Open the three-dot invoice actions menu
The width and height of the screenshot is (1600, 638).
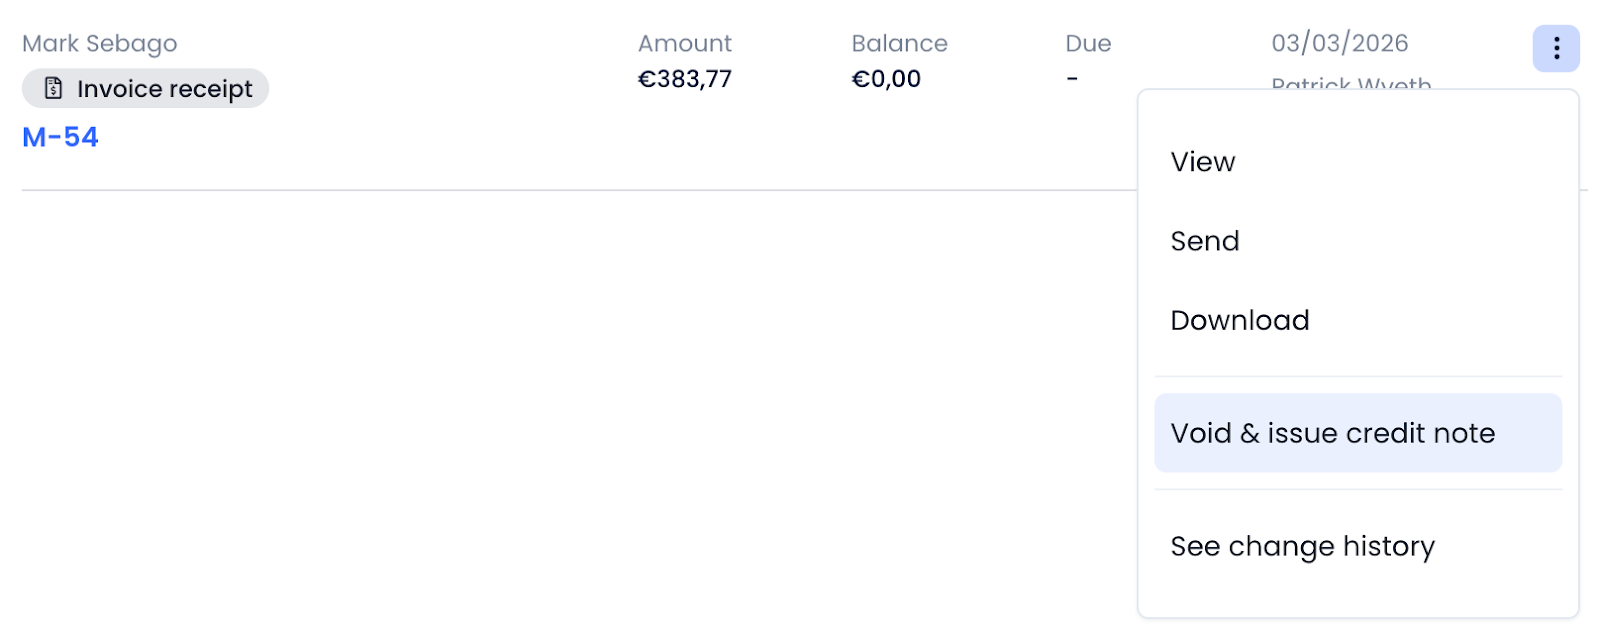(x=1555, y=48)
